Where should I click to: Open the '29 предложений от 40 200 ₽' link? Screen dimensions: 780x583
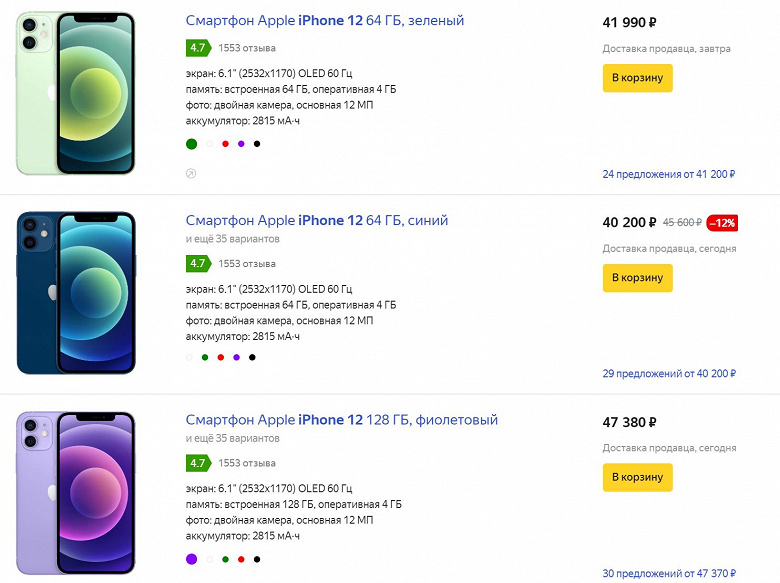click(x=668, y=374)
